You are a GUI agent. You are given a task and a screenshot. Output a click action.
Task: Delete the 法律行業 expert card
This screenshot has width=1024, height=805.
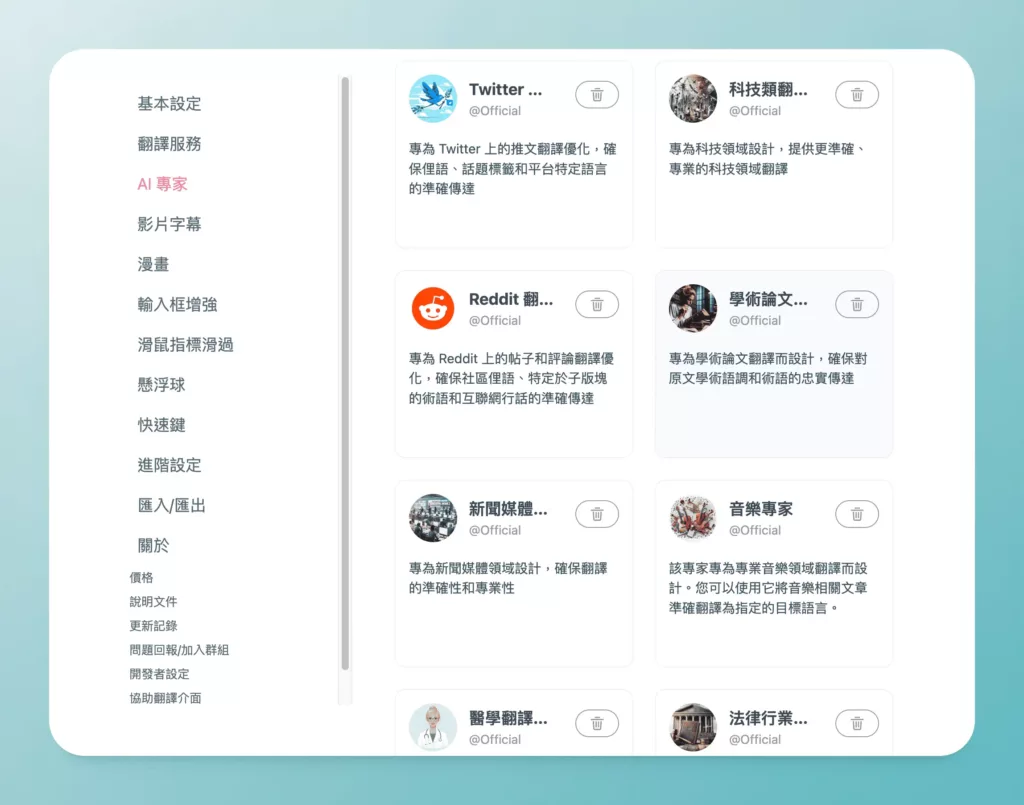pyautogui.click(x=857, y=723)
